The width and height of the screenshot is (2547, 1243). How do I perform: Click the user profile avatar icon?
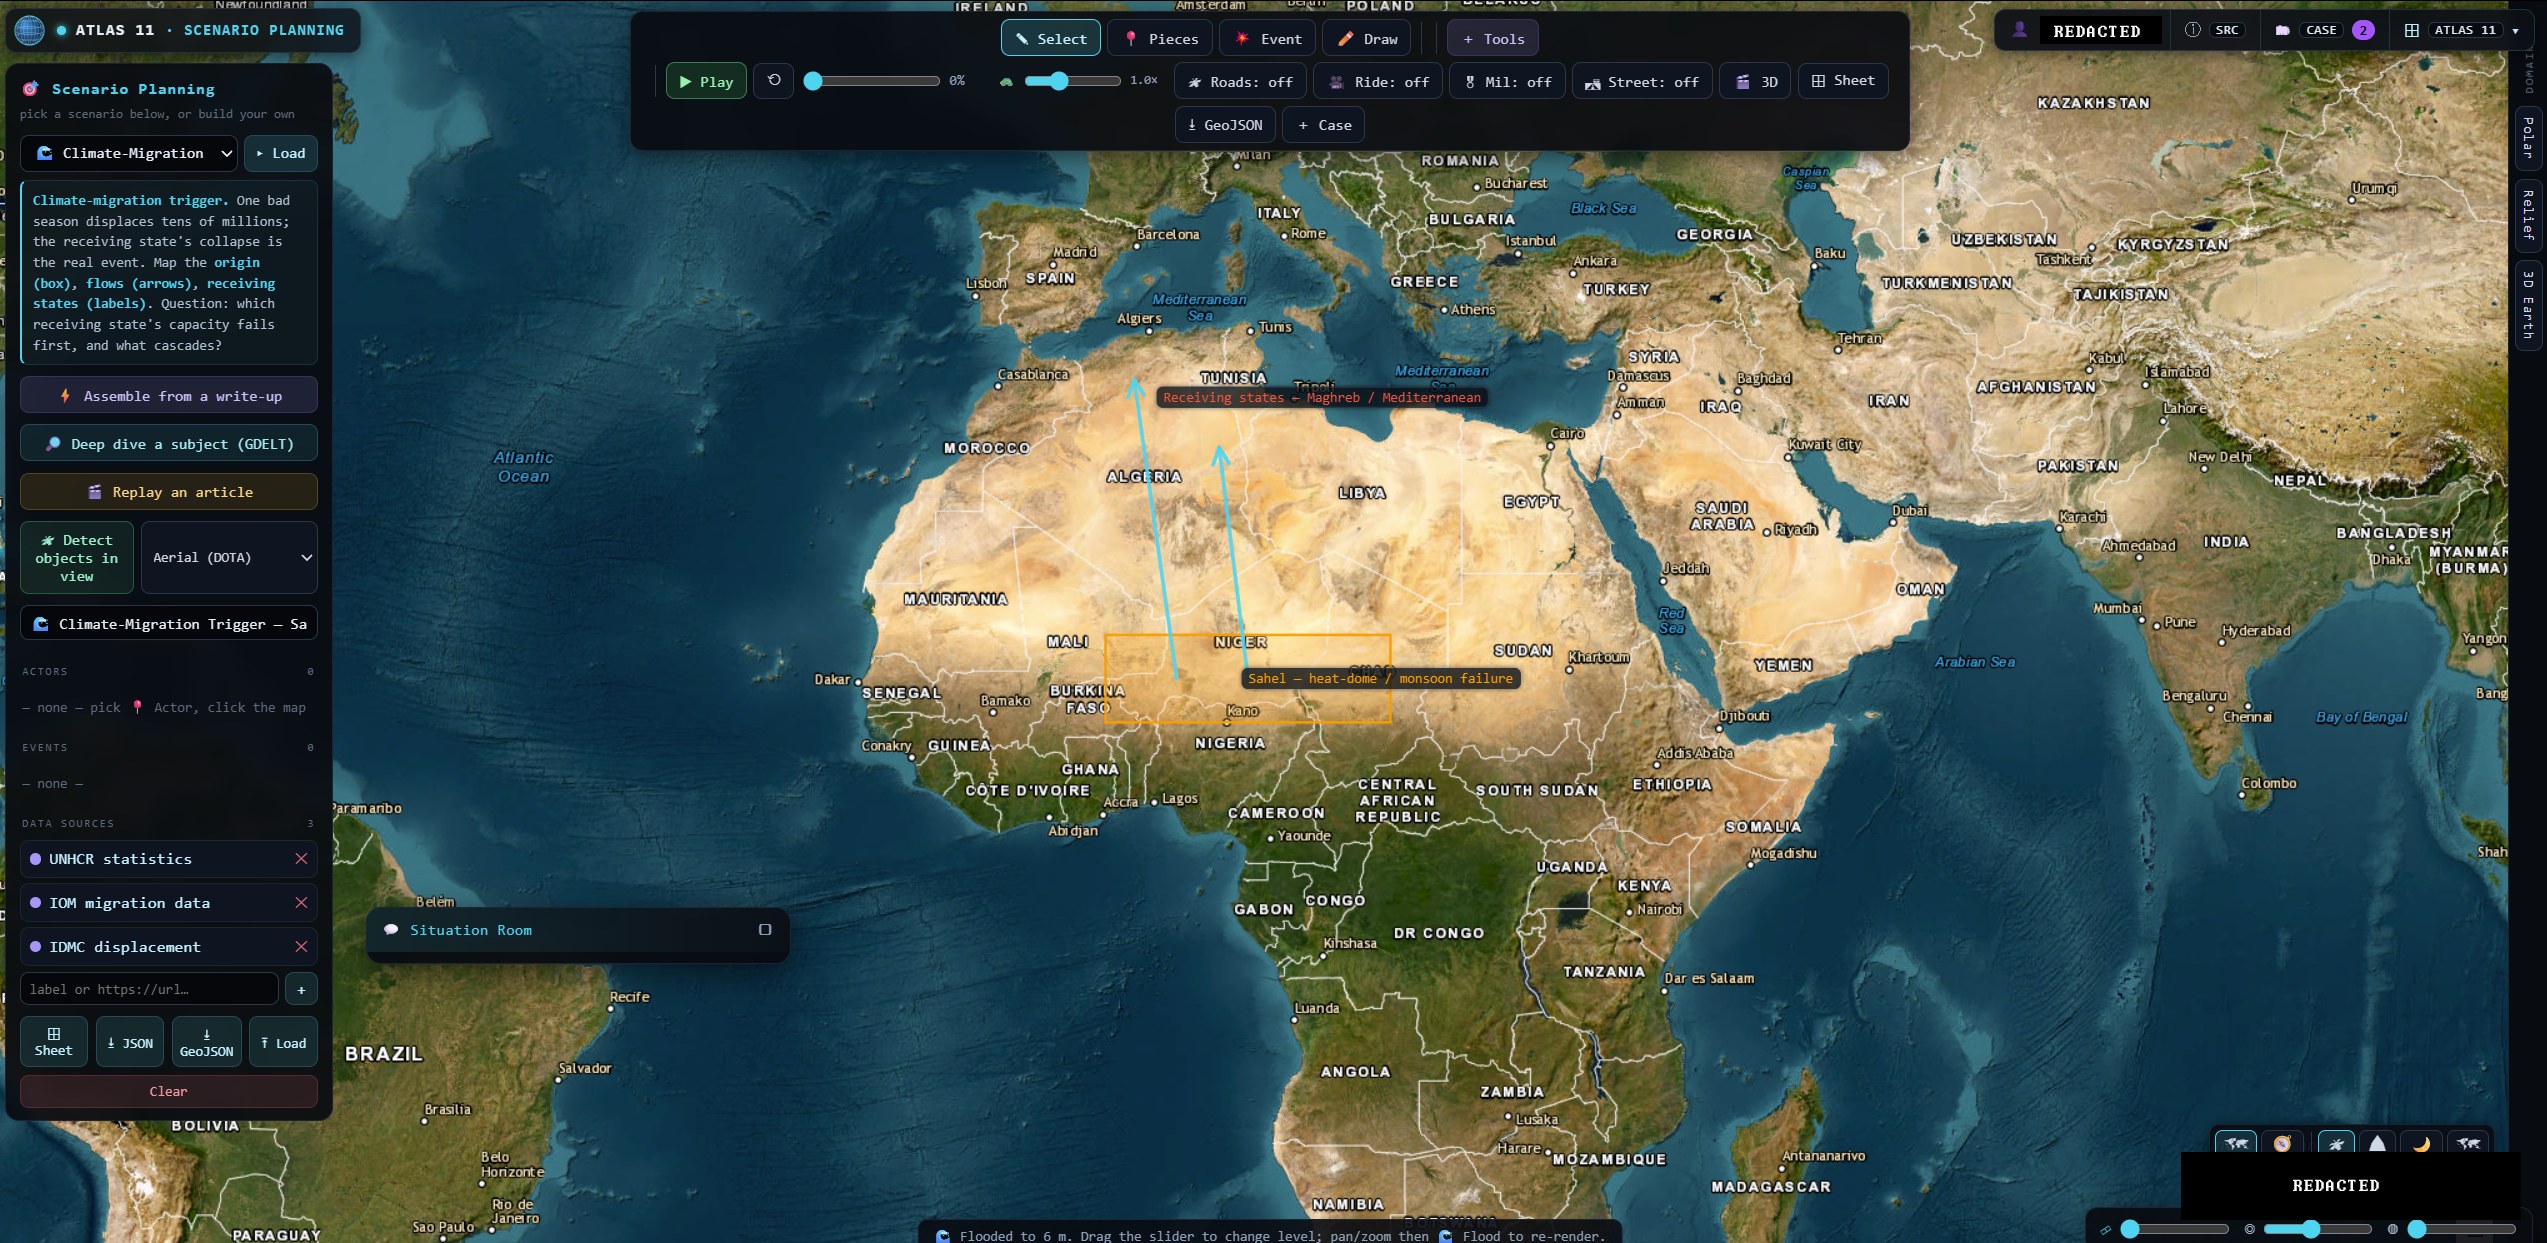point(2020,30)
